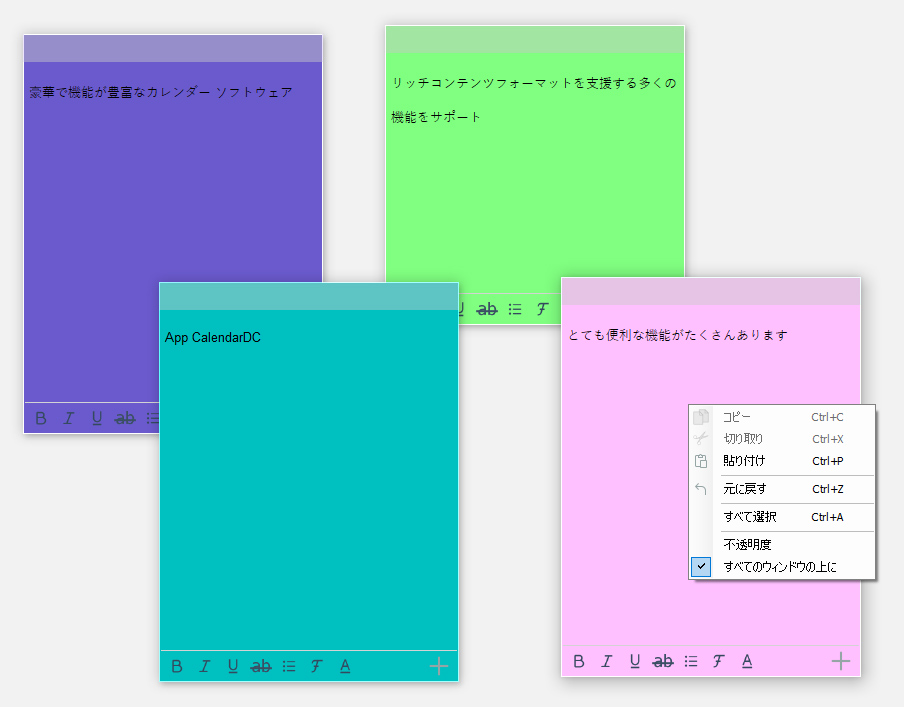Choose 元に戻す from the context menu

782,489
